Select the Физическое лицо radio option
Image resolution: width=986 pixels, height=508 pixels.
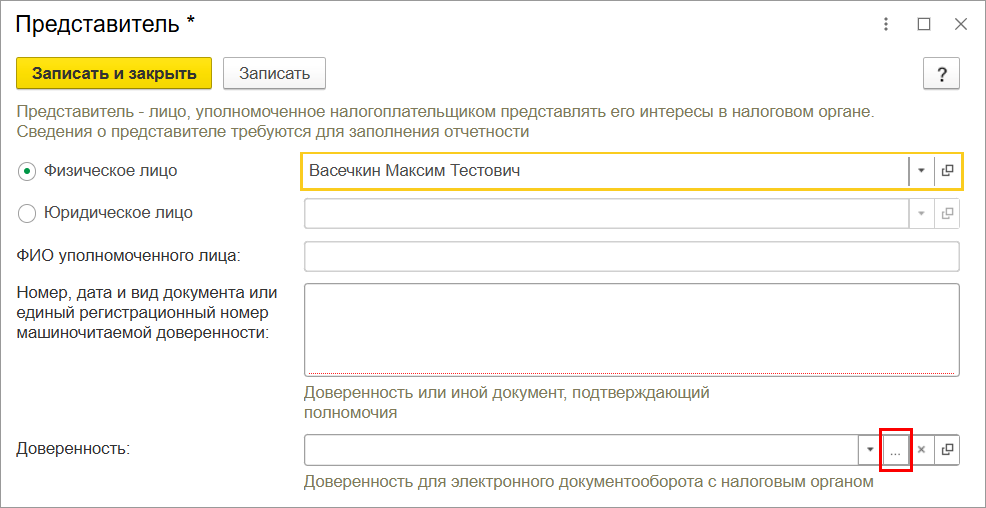(x=27, y=171)
